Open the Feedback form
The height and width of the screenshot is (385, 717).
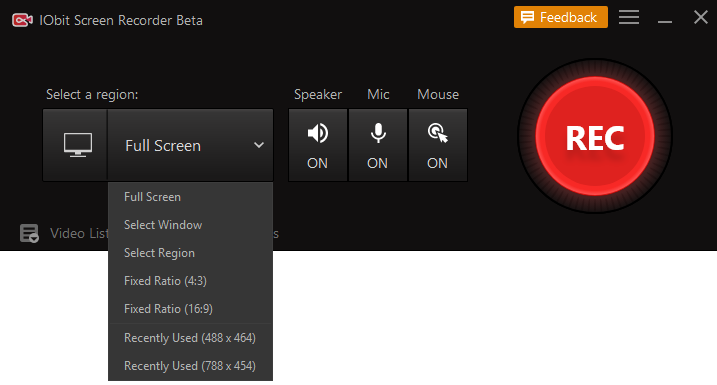(561, 17)
